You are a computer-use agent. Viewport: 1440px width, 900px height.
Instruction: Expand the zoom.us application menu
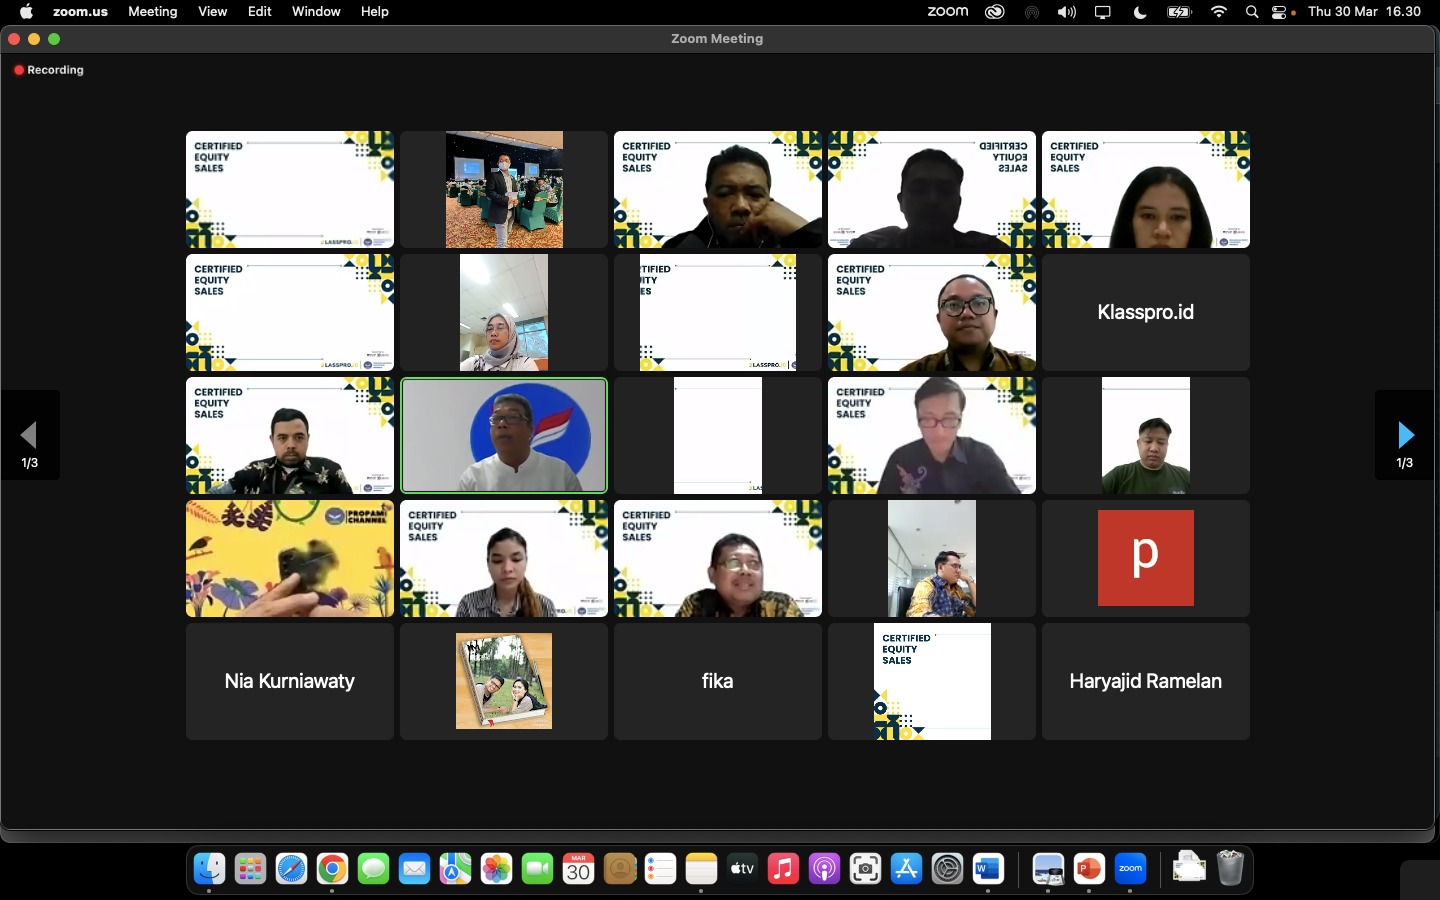(80, 12)
